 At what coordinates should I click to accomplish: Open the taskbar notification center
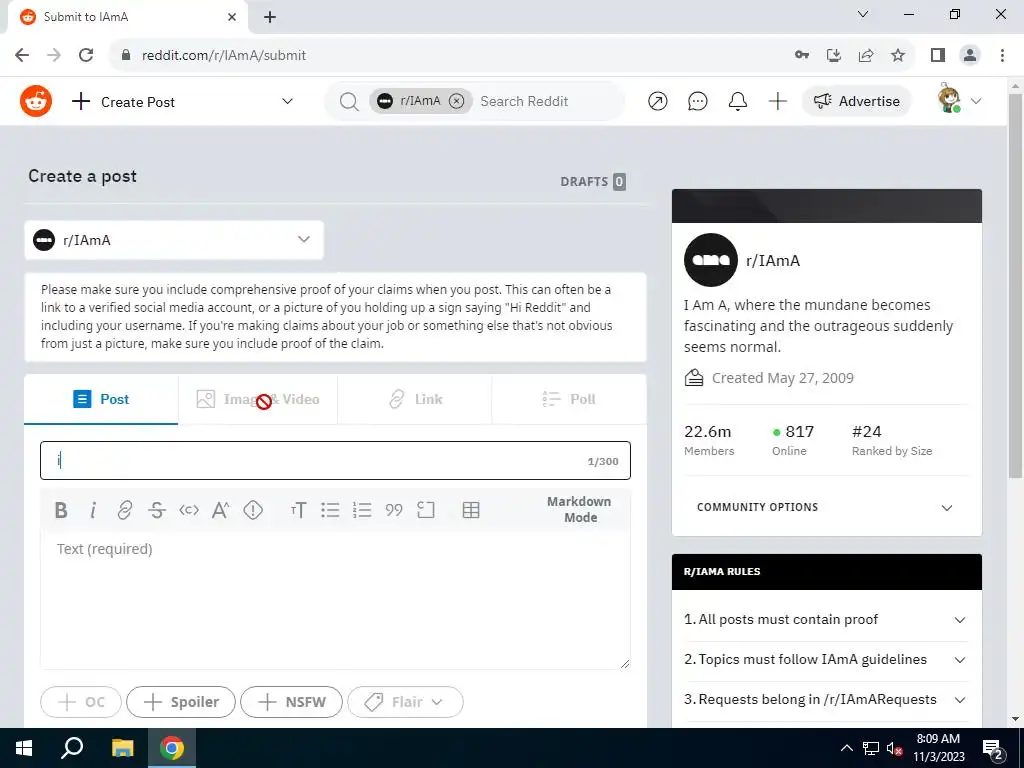coord(993,748)
